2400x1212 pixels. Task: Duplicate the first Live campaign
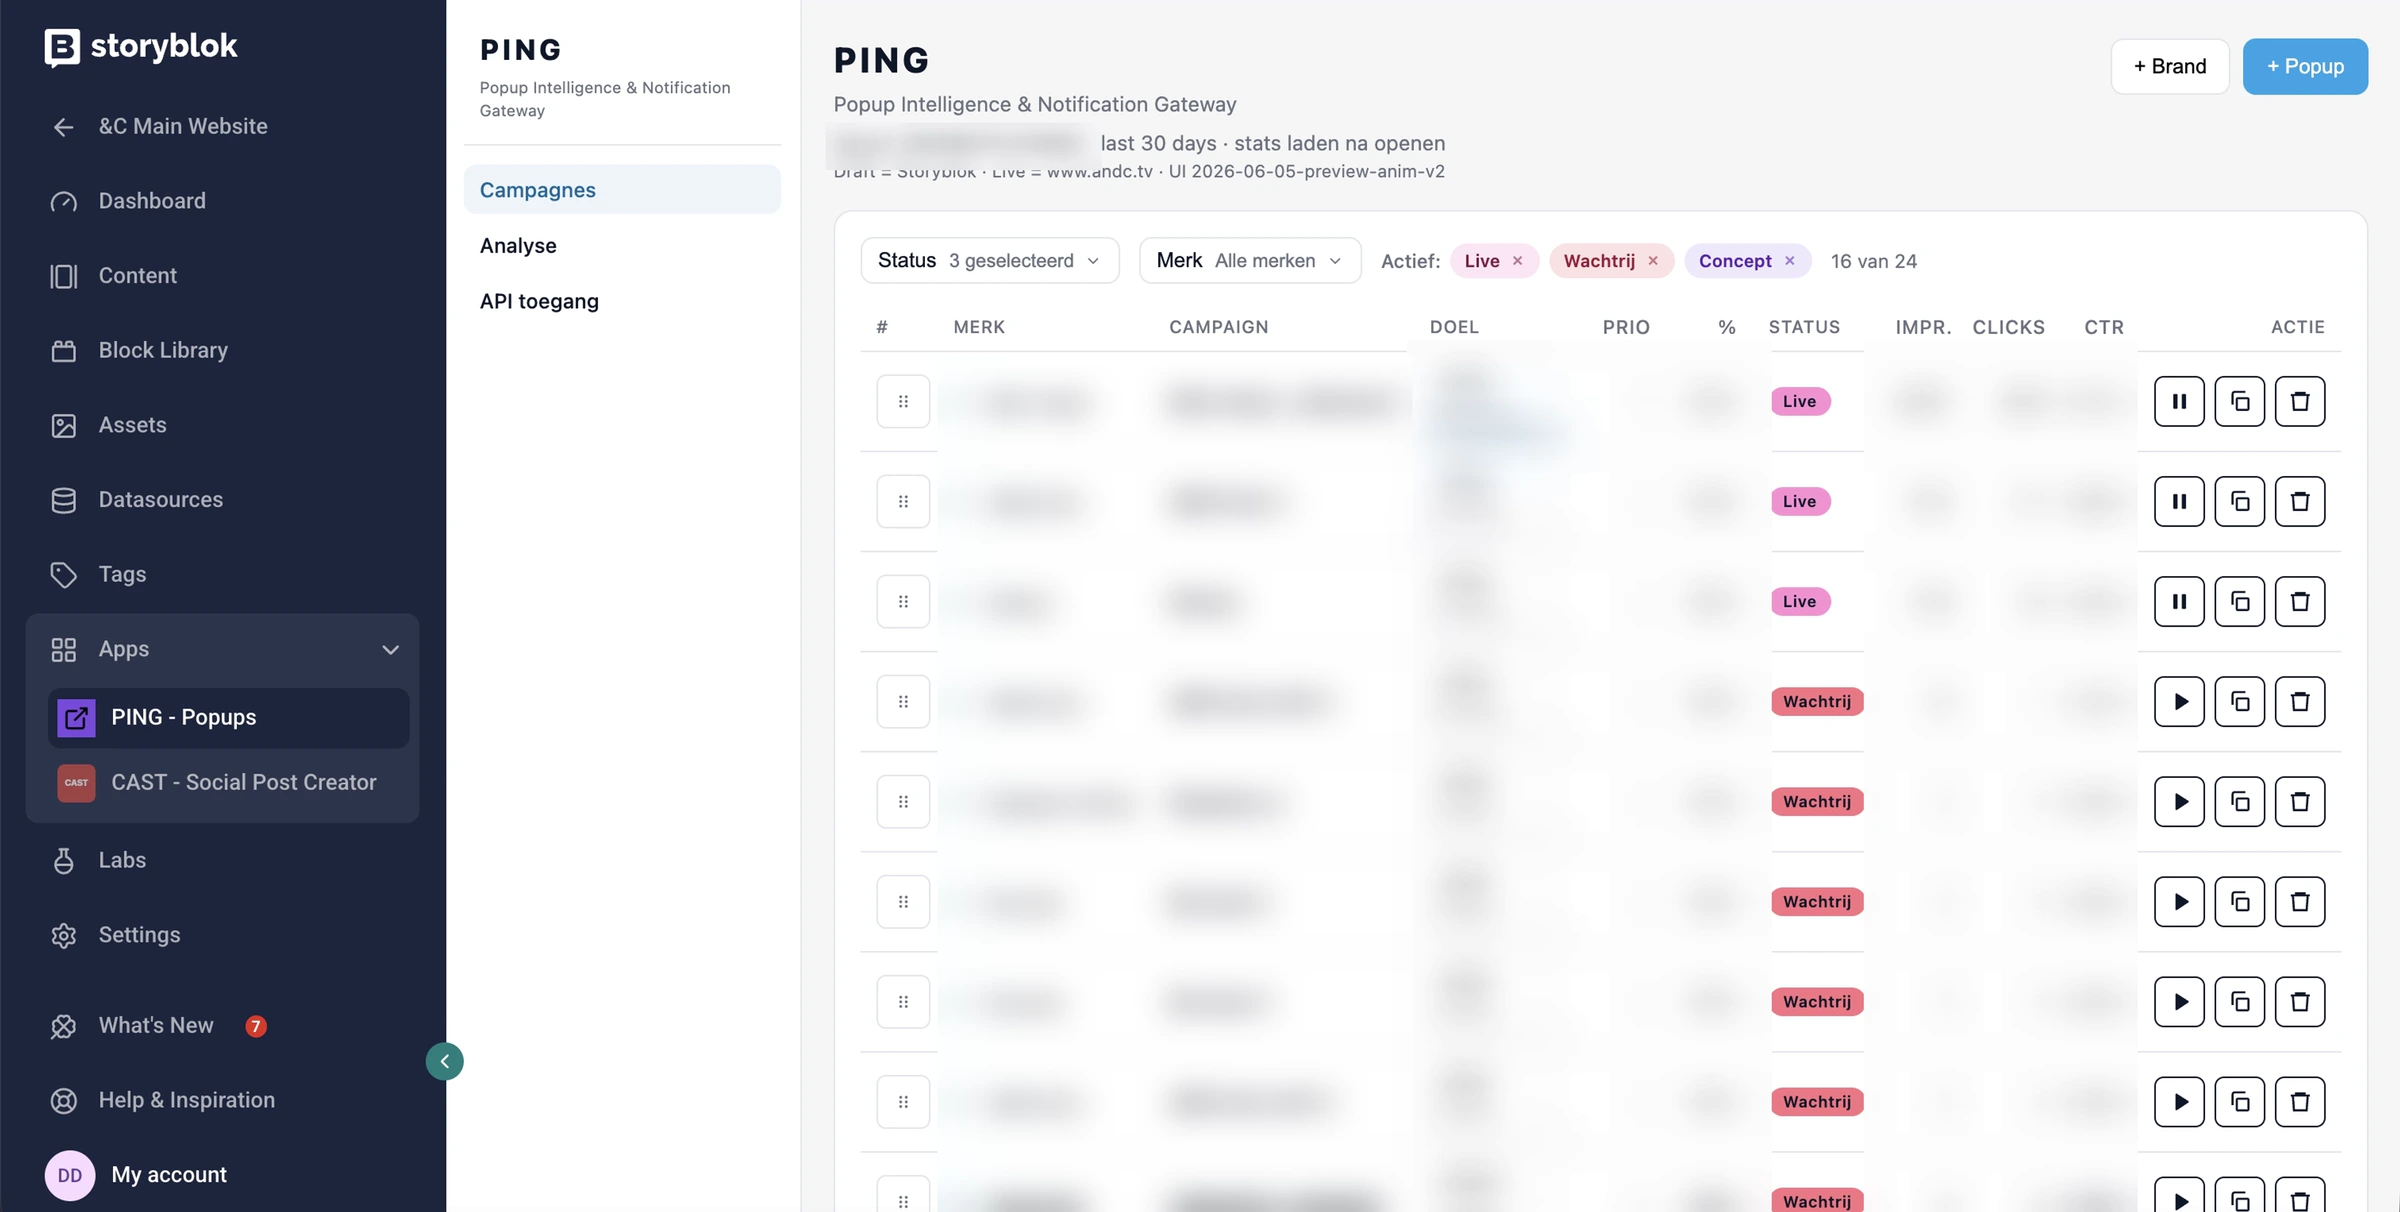point(2239,401)
